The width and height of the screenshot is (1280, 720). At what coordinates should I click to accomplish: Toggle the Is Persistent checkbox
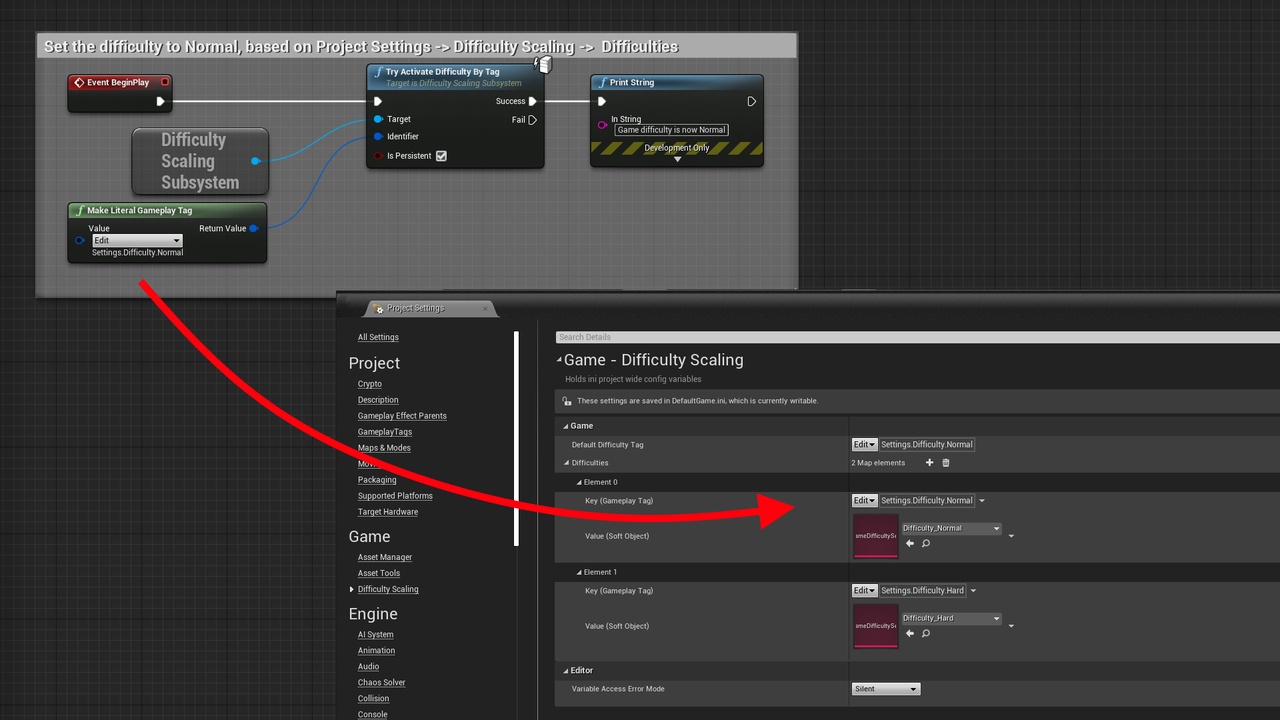441,156
